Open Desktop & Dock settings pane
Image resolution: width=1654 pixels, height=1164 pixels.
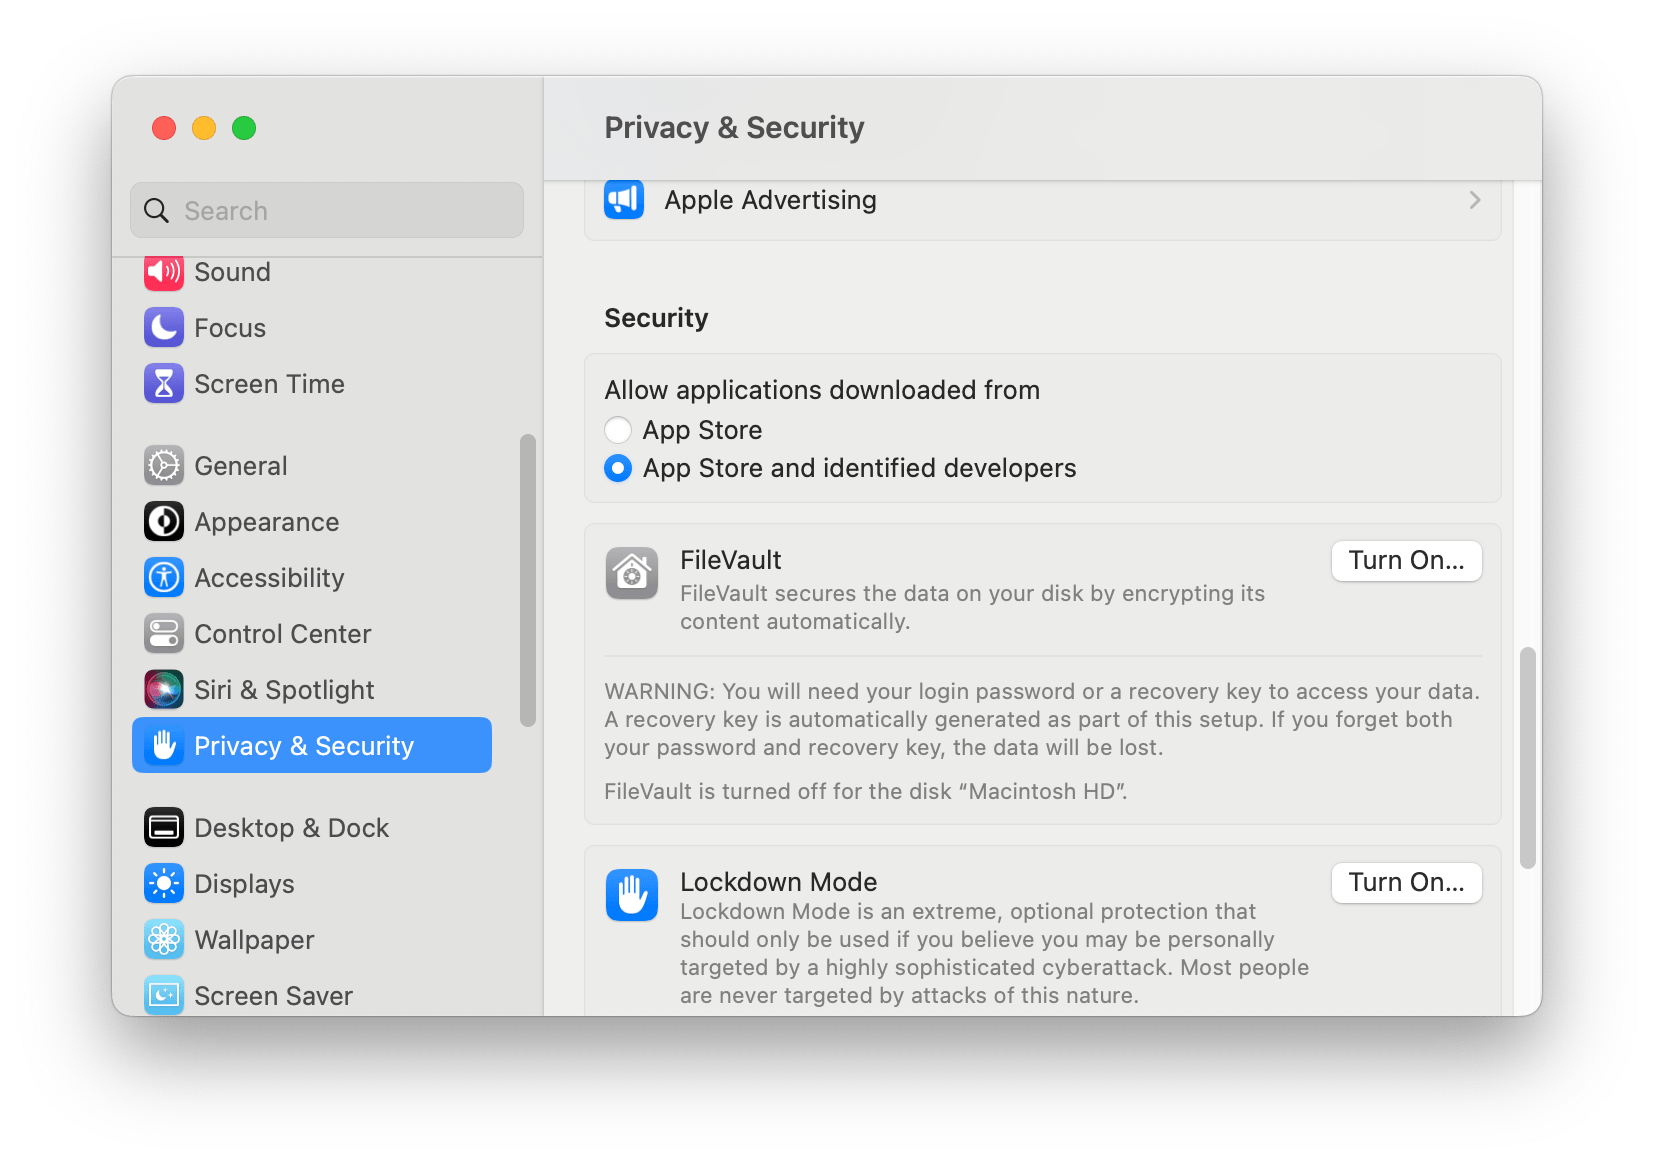click(291, 828)
